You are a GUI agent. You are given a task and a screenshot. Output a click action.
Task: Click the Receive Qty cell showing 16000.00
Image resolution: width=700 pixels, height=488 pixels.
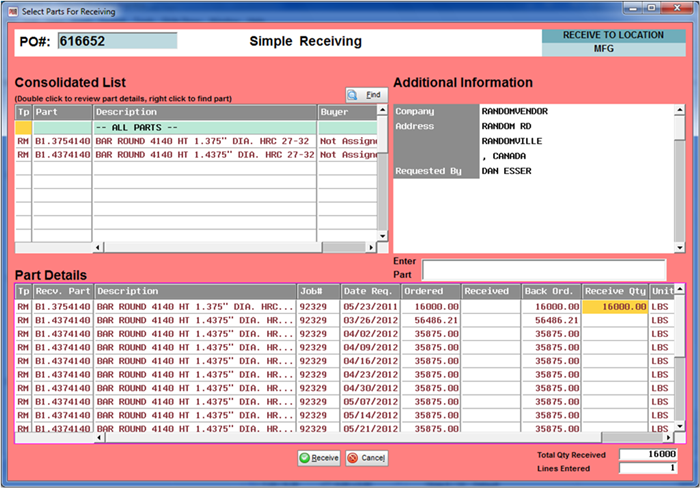pyautogui.click(x=615, y=307)
